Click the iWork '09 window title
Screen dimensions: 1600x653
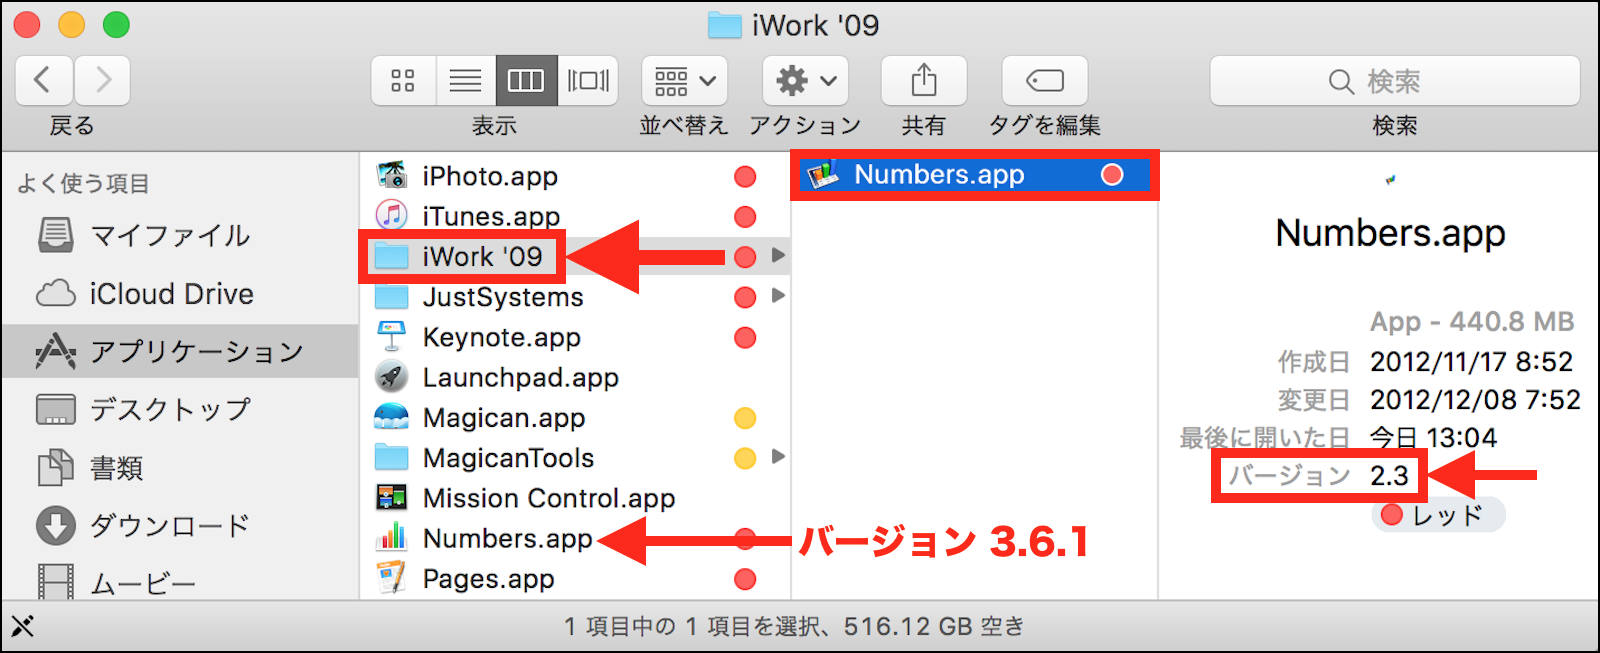pyautogui.click(x=815, y=25)
